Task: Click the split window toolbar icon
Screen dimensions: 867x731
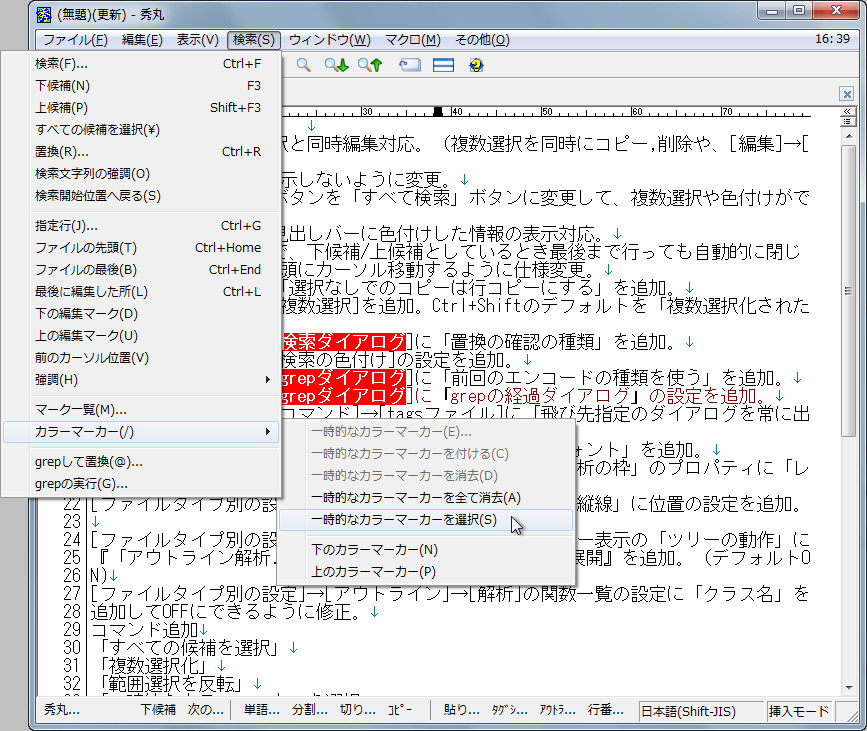Action: coord(443,65)
